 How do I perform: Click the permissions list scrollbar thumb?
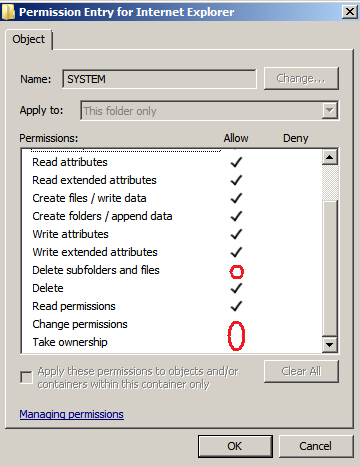point(330,268)
